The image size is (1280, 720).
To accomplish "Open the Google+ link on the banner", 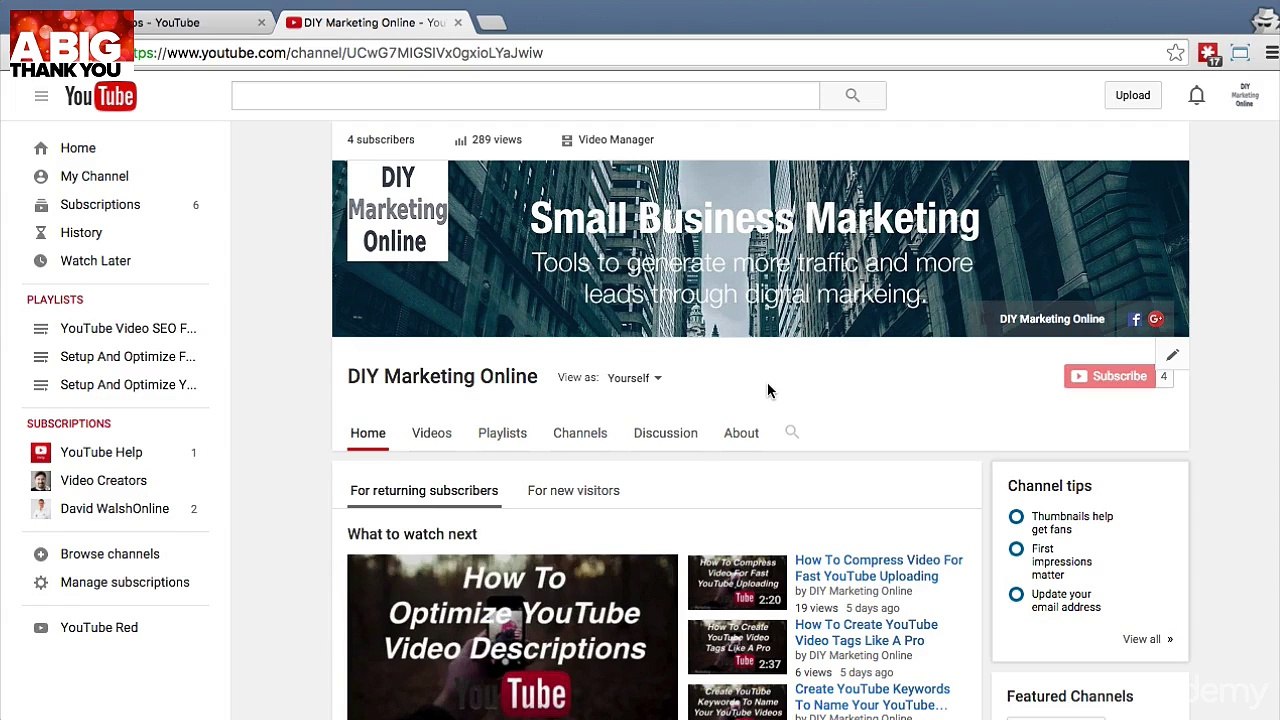I will pos(1156,319).
